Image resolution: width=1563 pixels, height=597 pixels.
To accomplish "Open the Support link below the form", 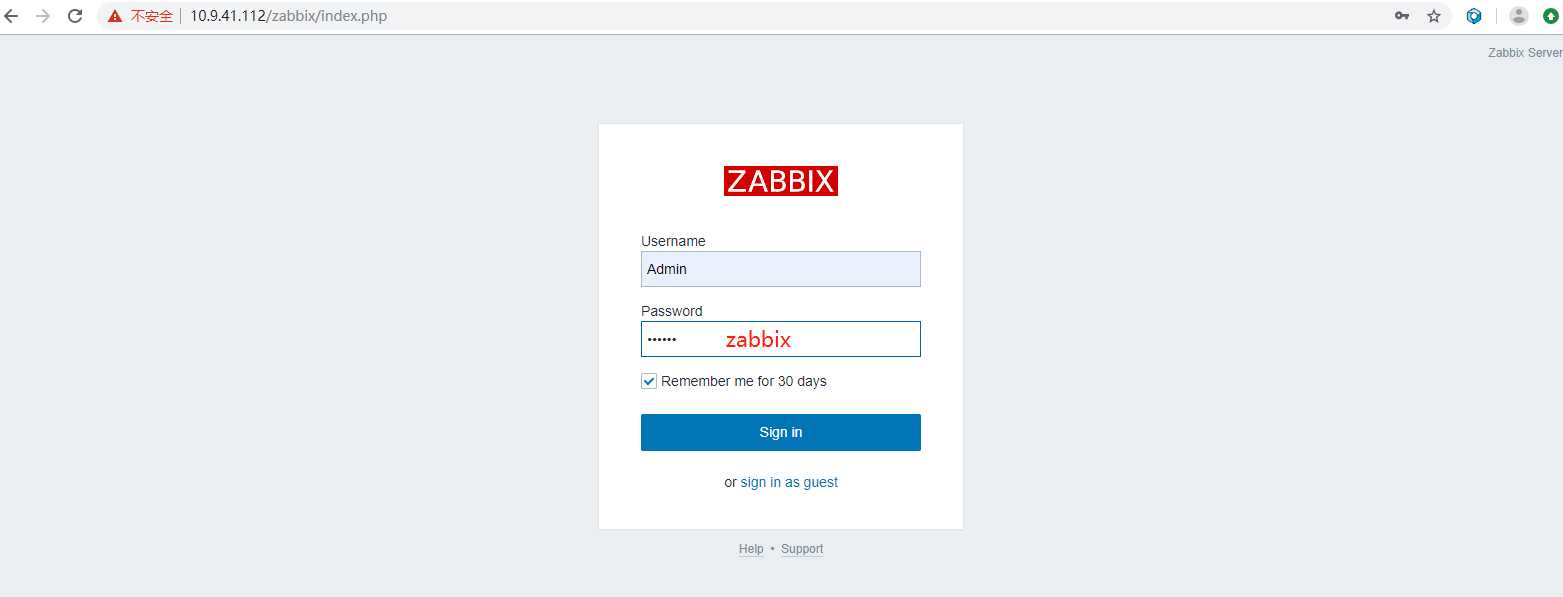I will (802, 549).
